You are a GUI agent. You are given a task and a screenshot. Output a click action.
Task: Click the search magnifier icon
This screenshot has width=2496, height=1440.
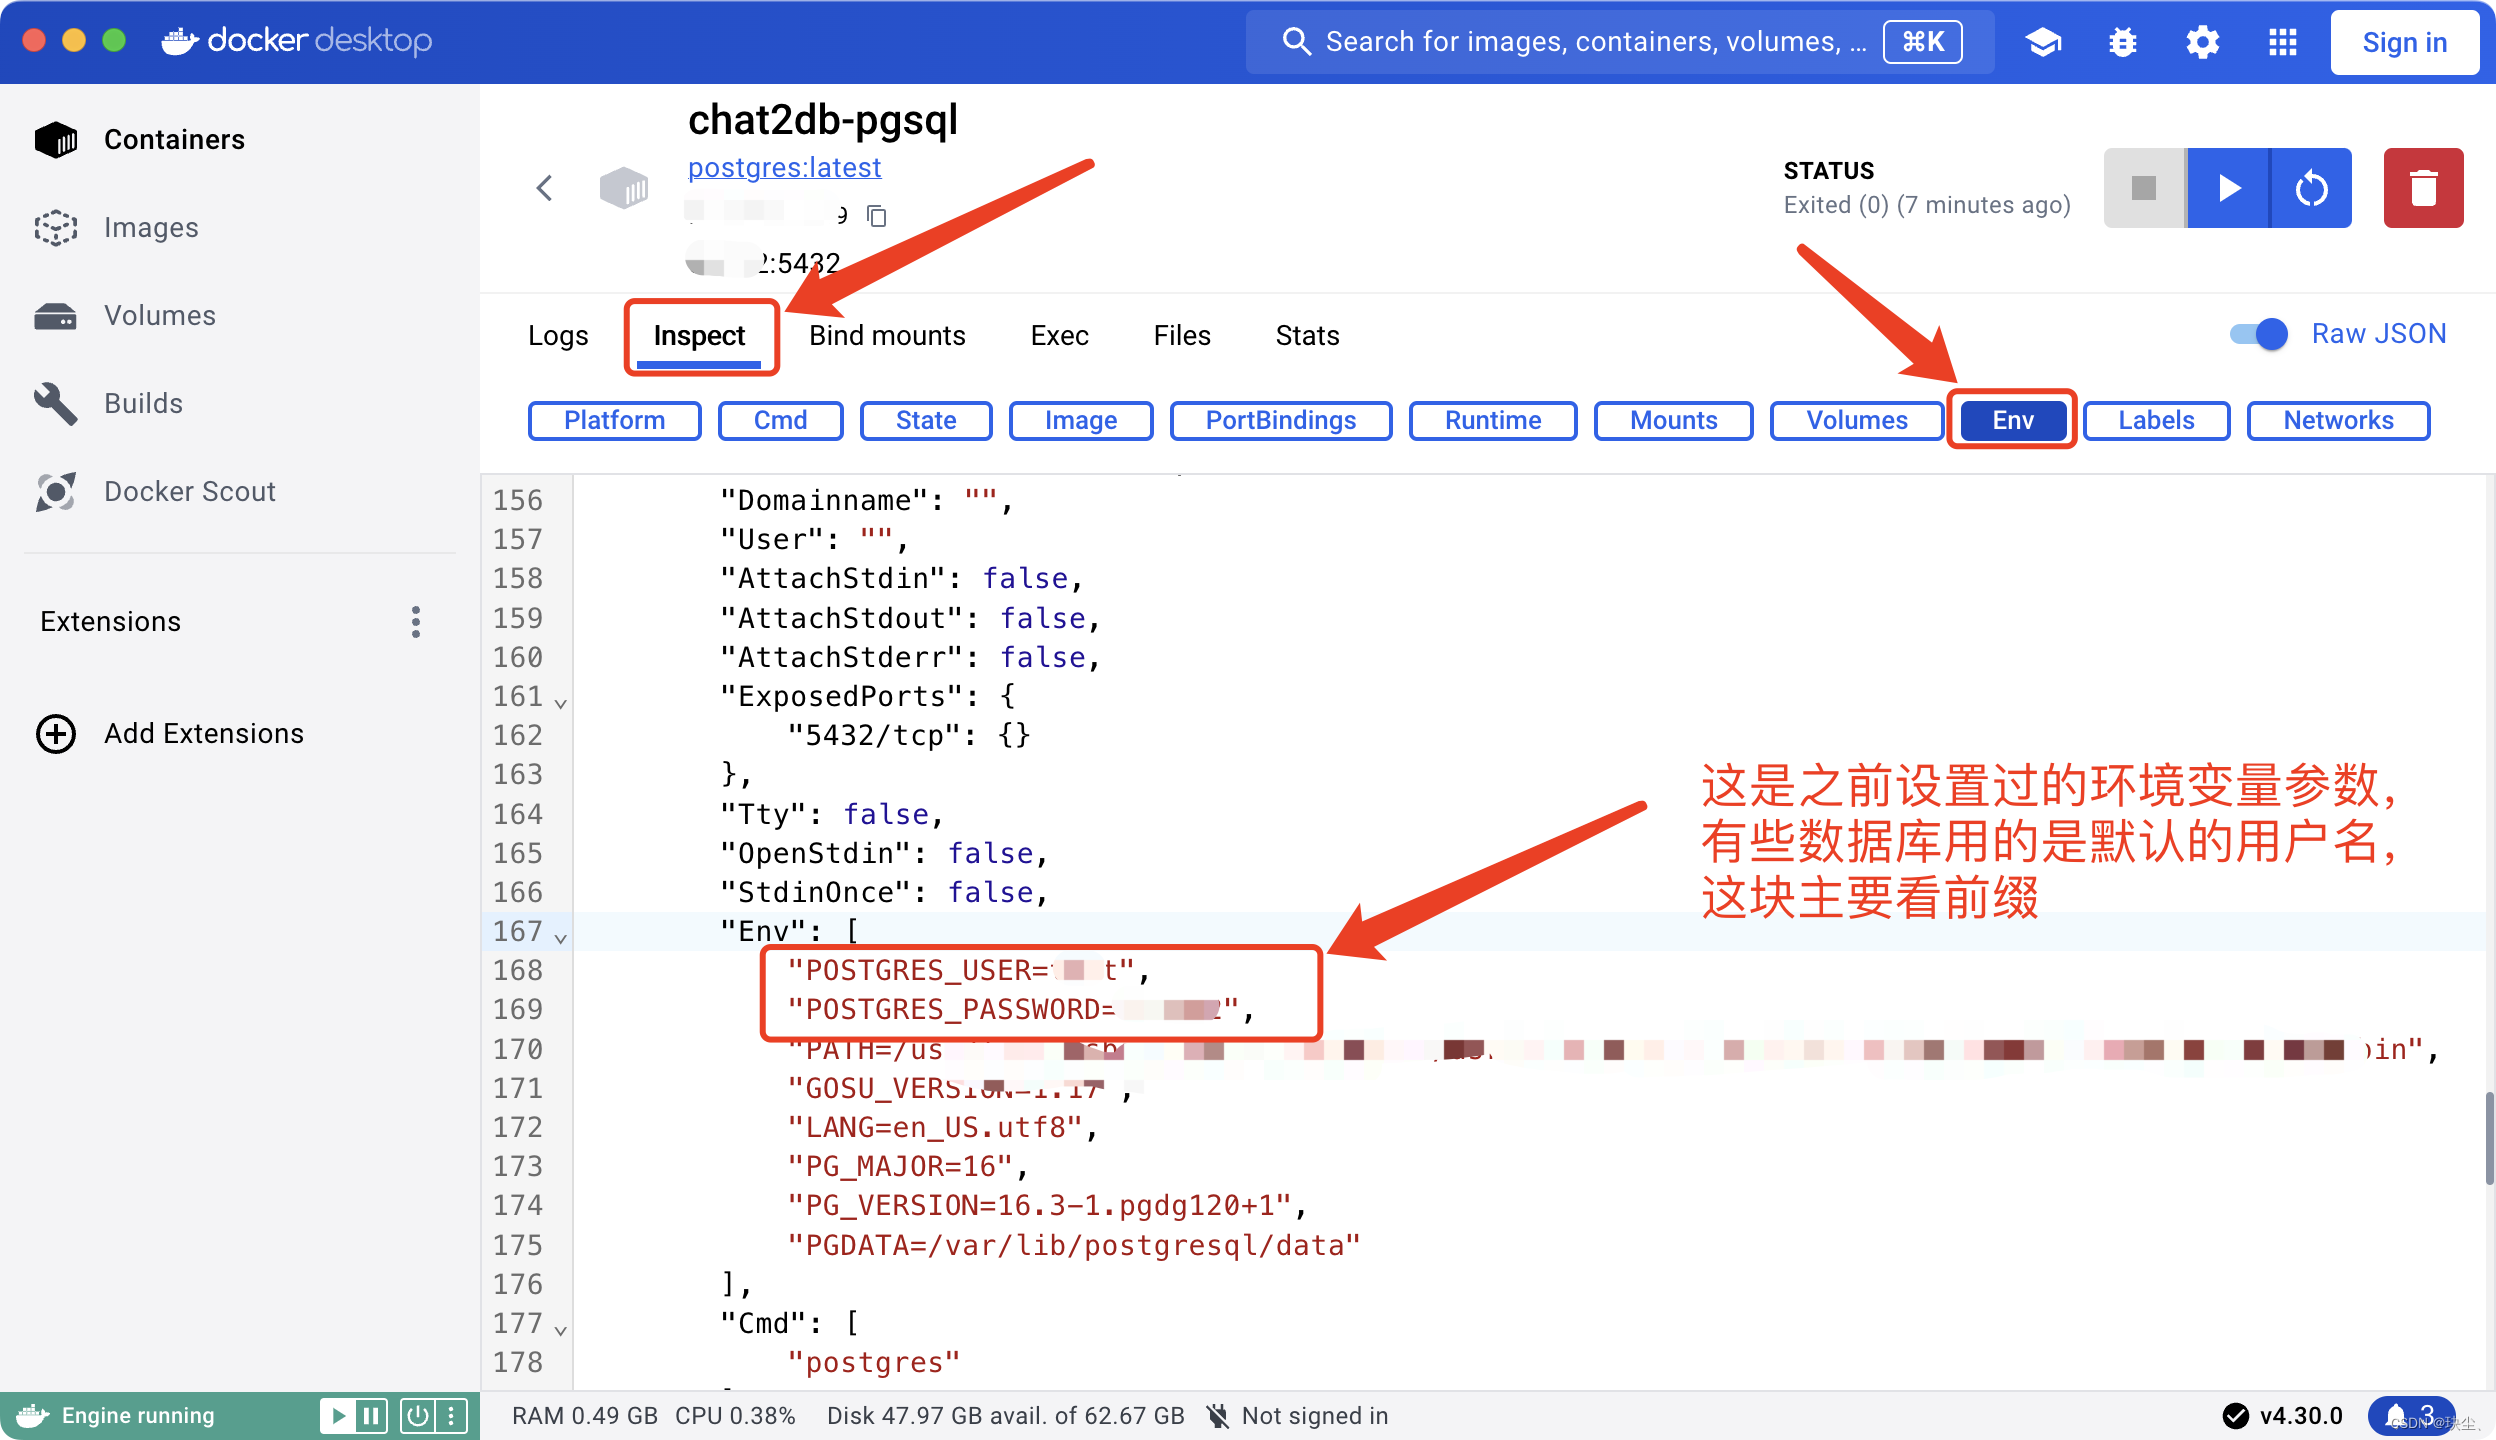click(1296, 42)
